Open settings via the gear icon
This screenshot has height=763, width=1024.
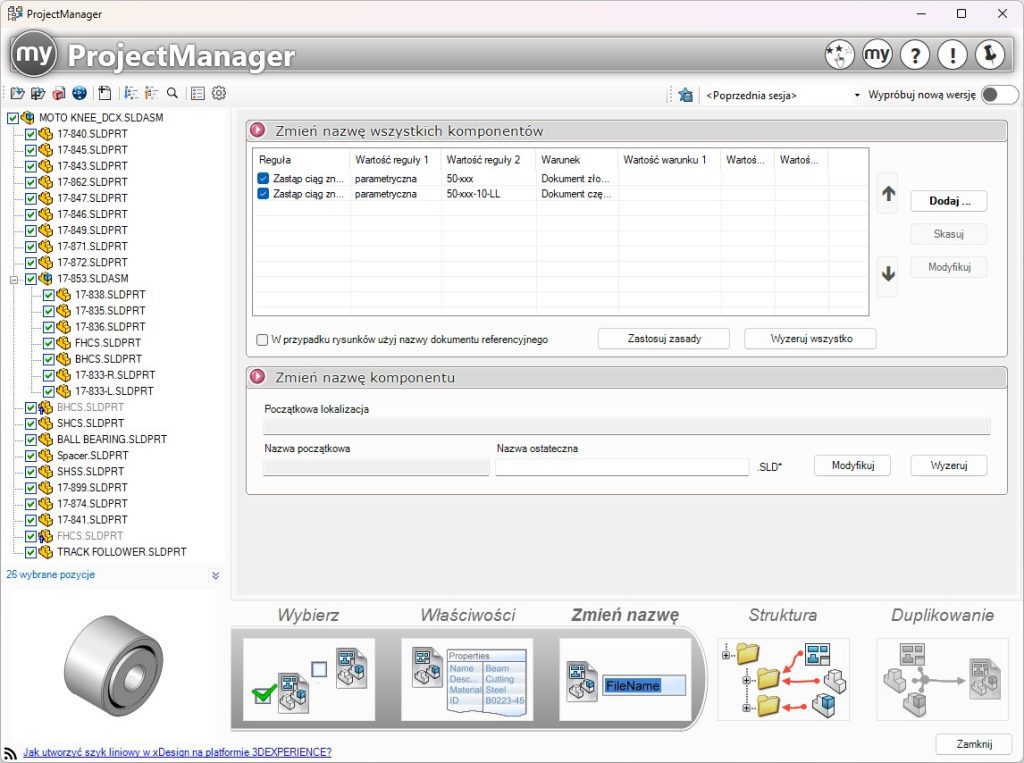[x=219, y=93]
